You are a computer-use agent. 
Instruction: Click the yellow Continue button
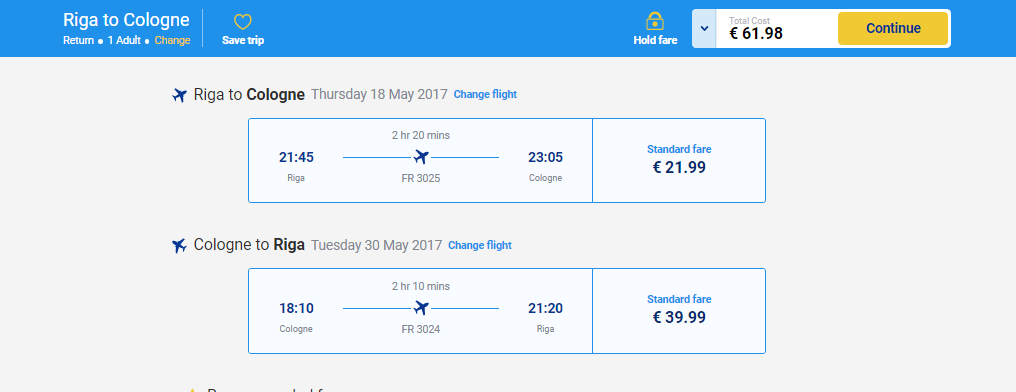[893, 29]
